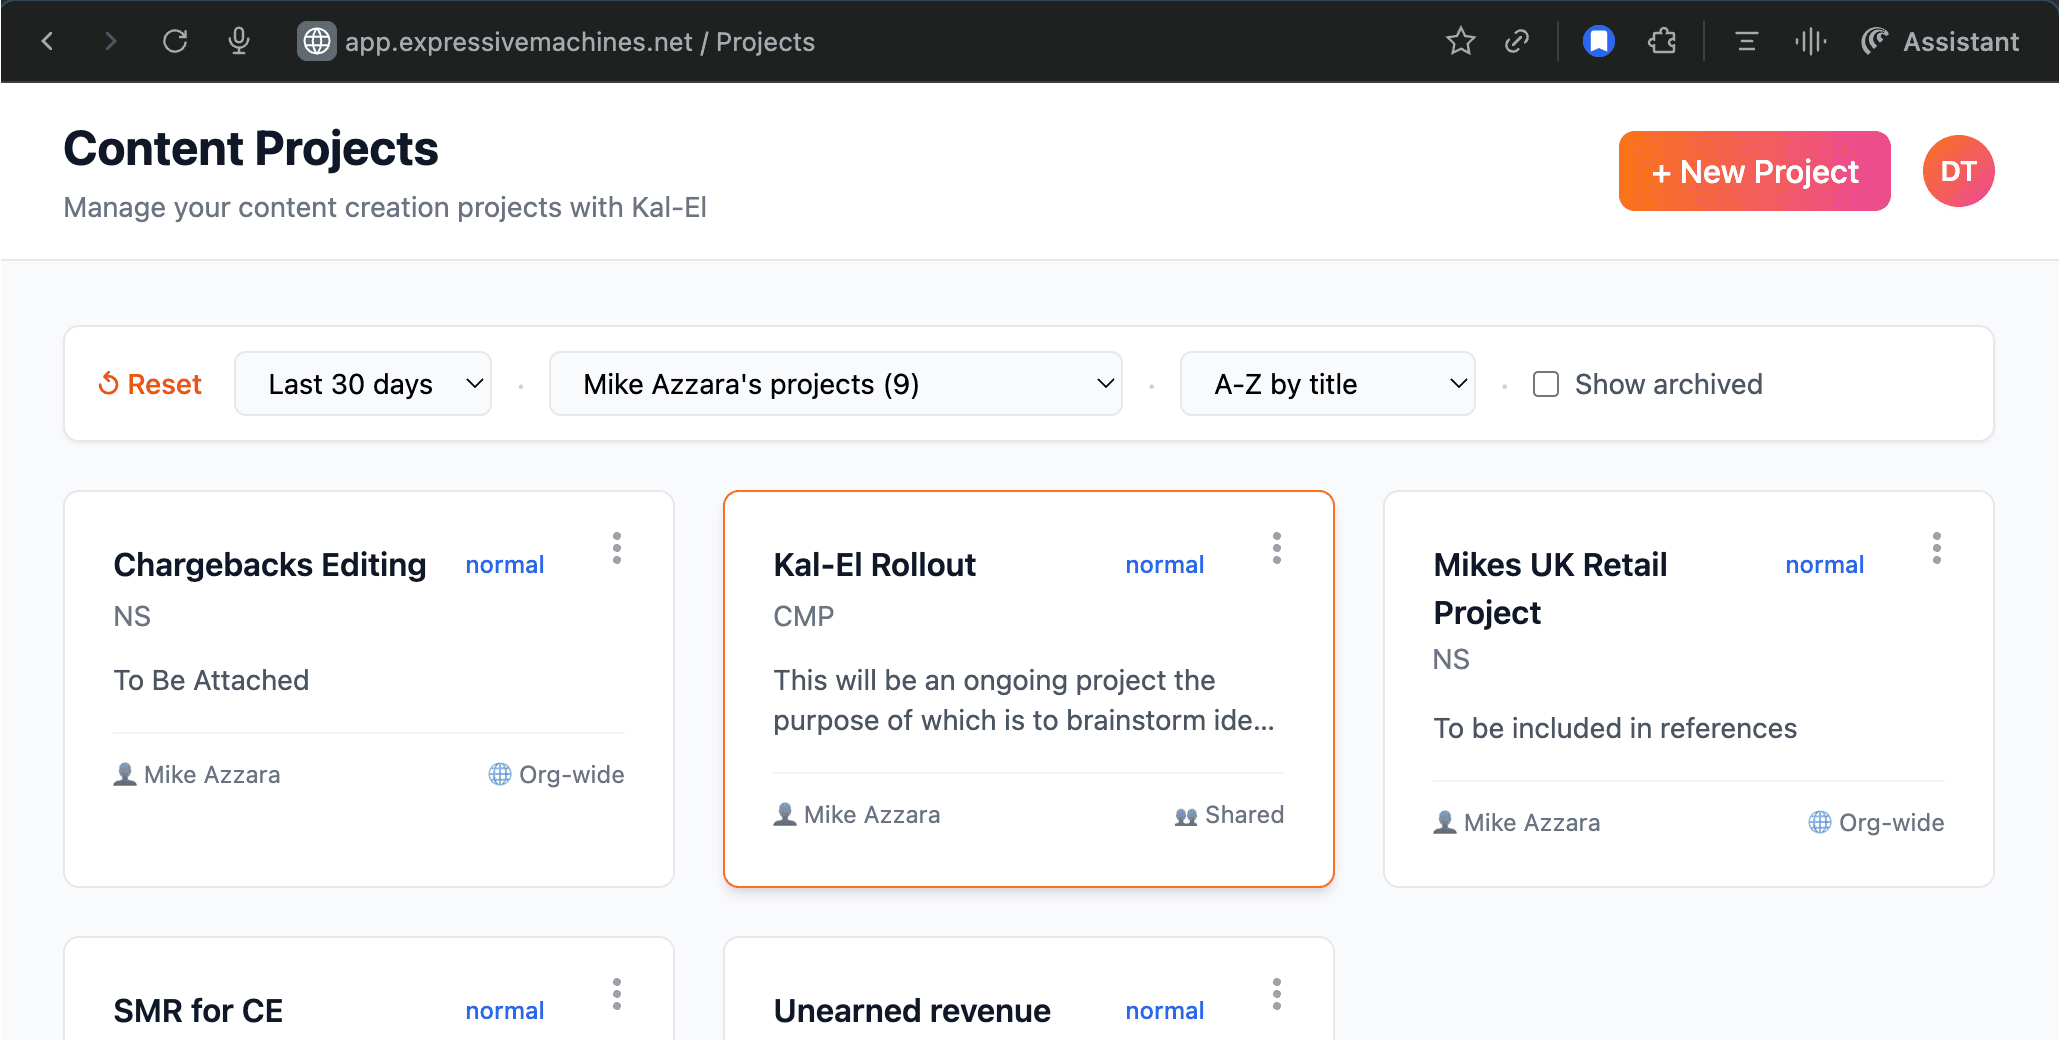This screenshot has height=1040, width=2060.
Task: Copy the page link using the link icon
Action: pos(1517,41)
